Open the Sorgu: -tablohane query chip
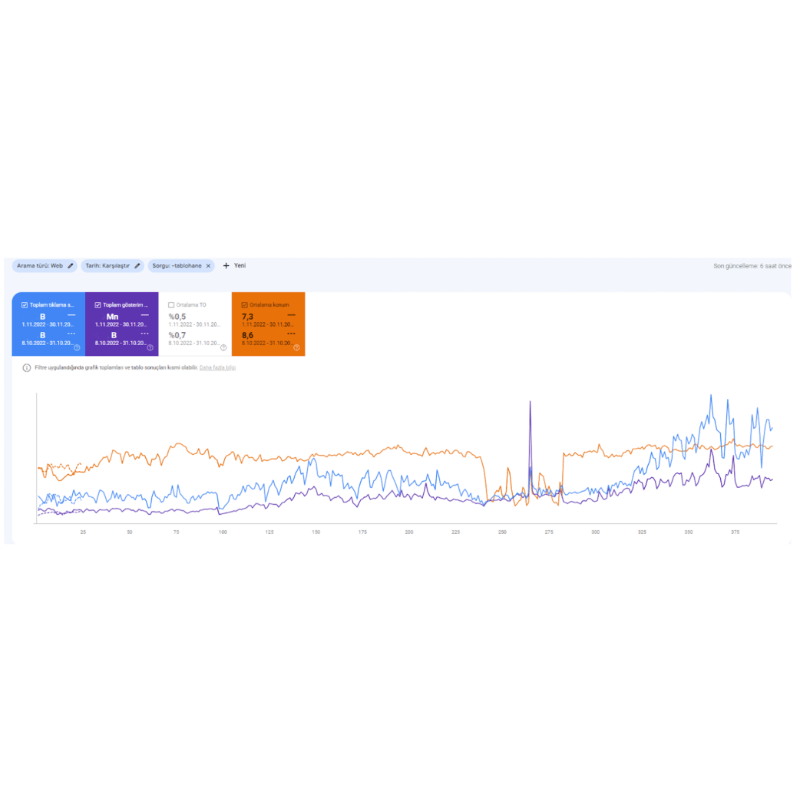800x800 pixels. 177,266
